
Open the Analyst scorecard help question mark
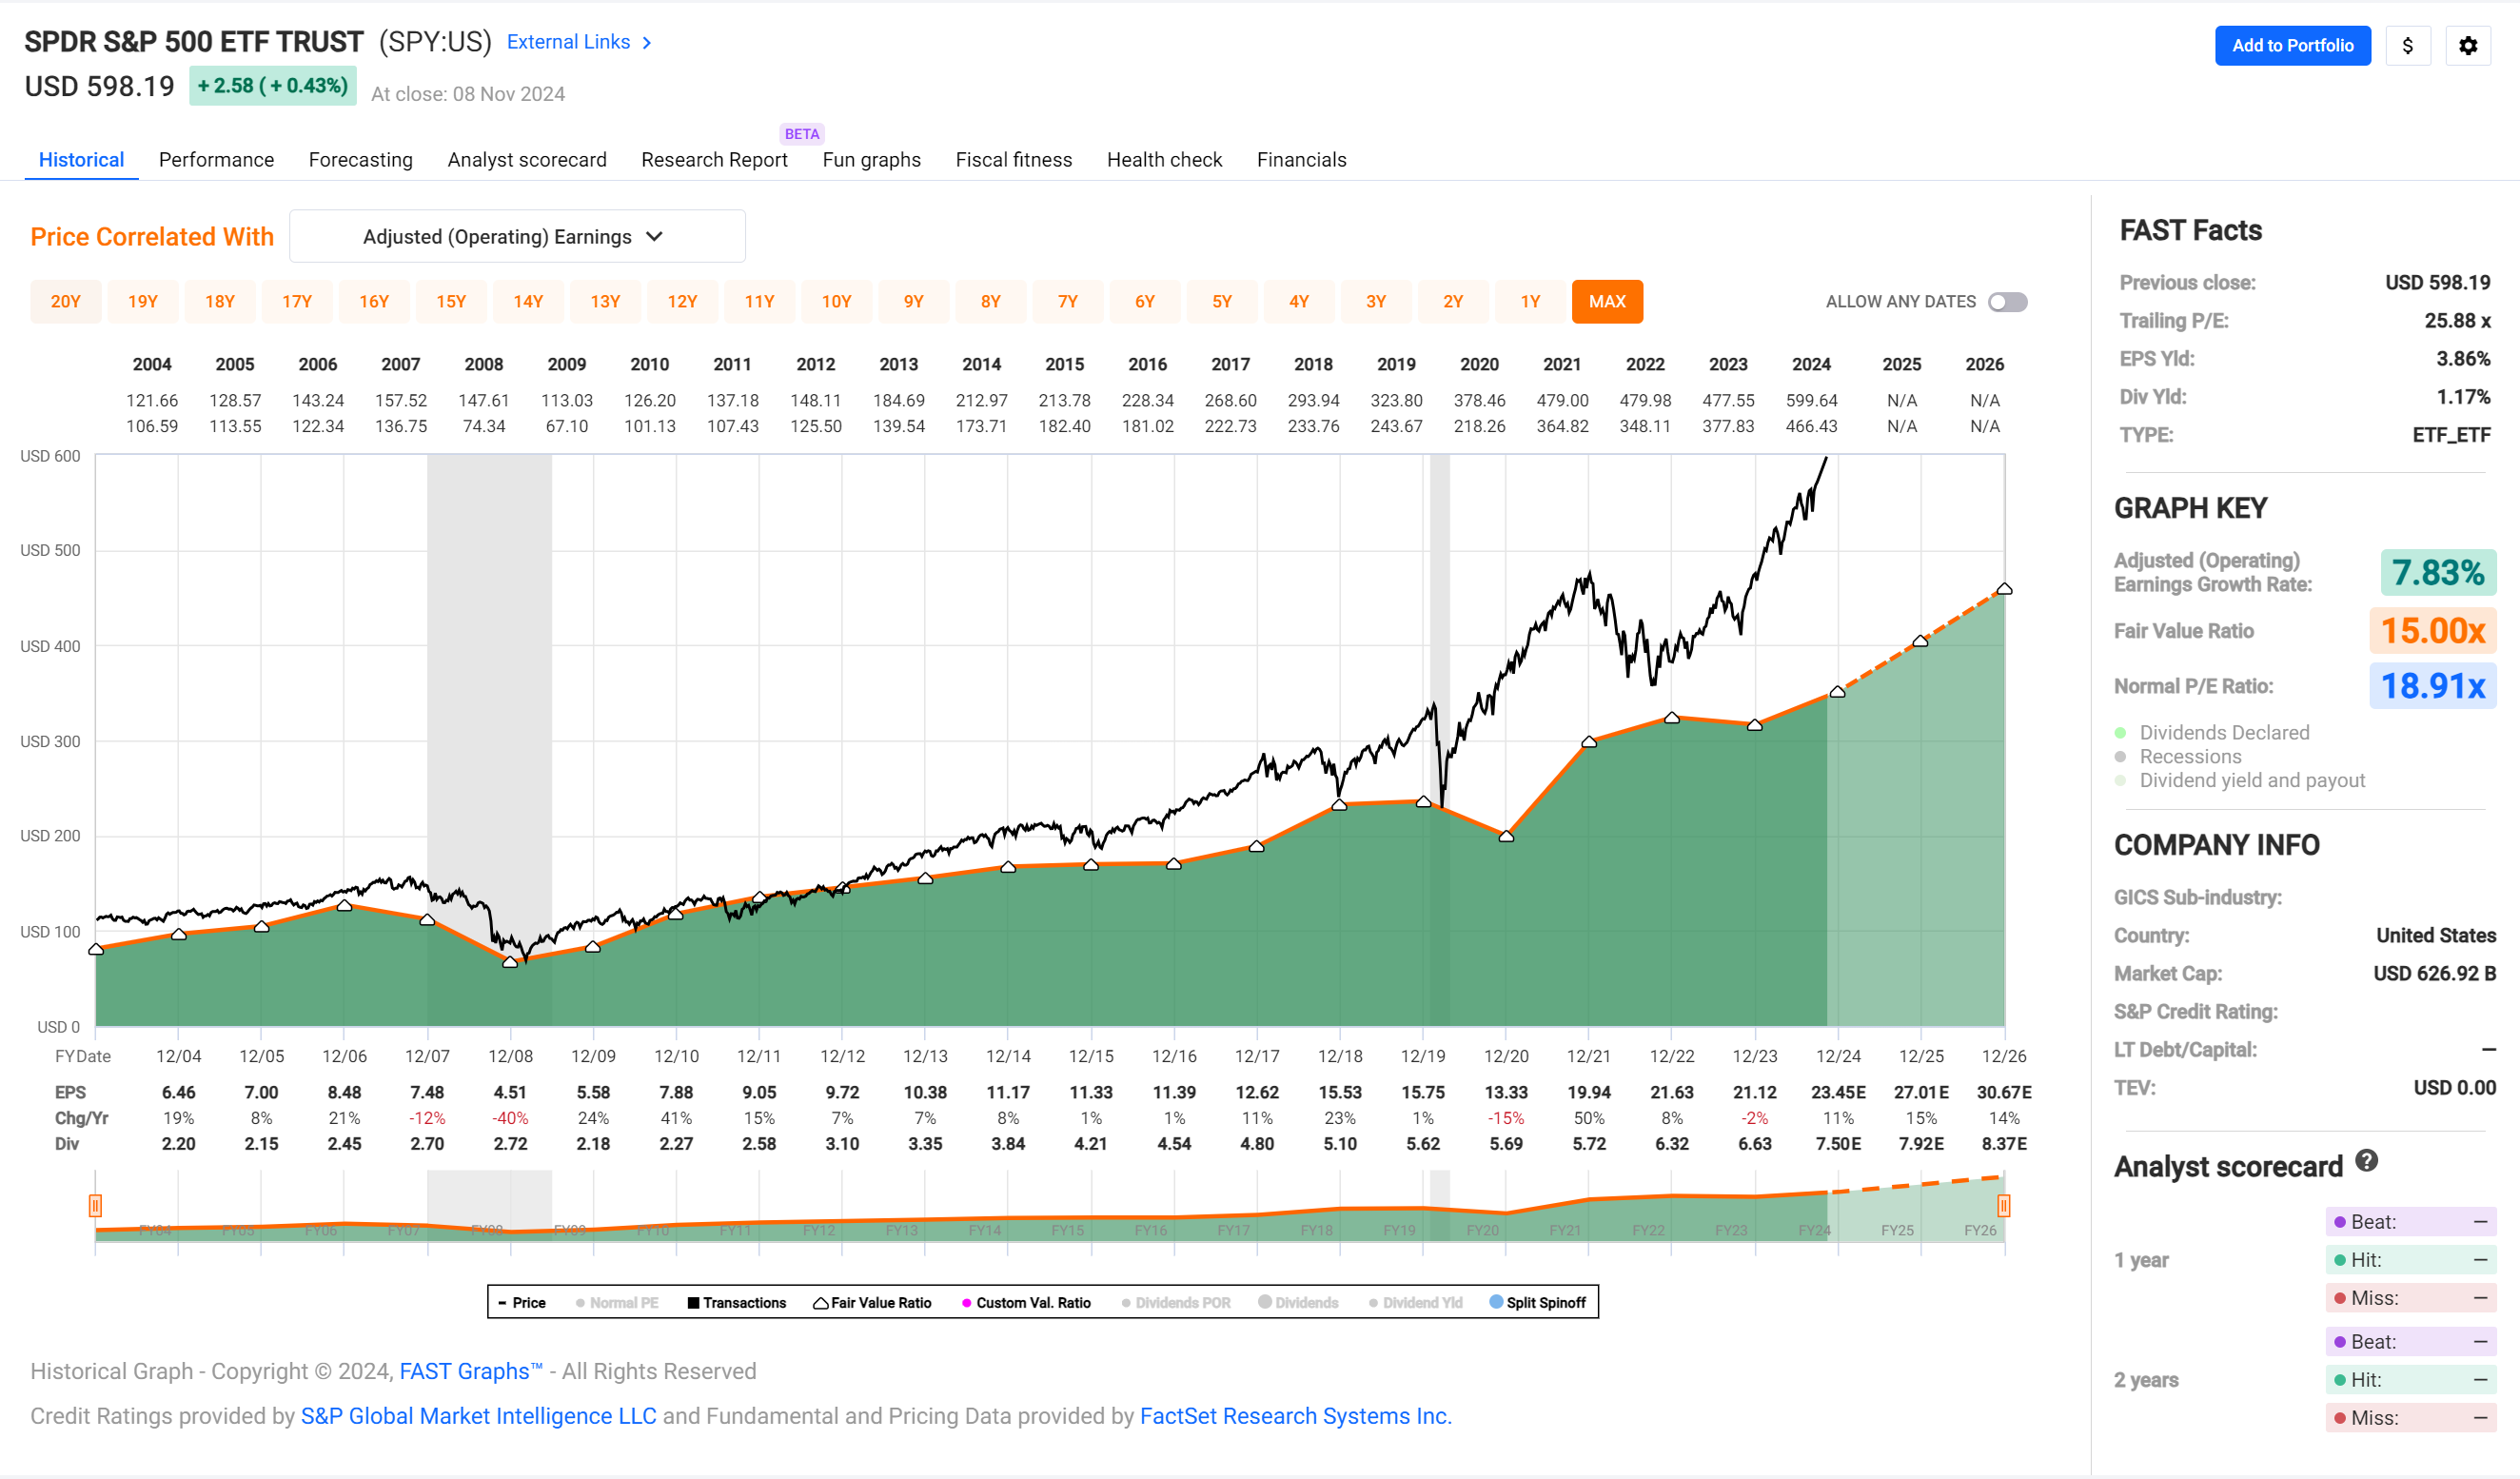click(x=2366, y=1161)
